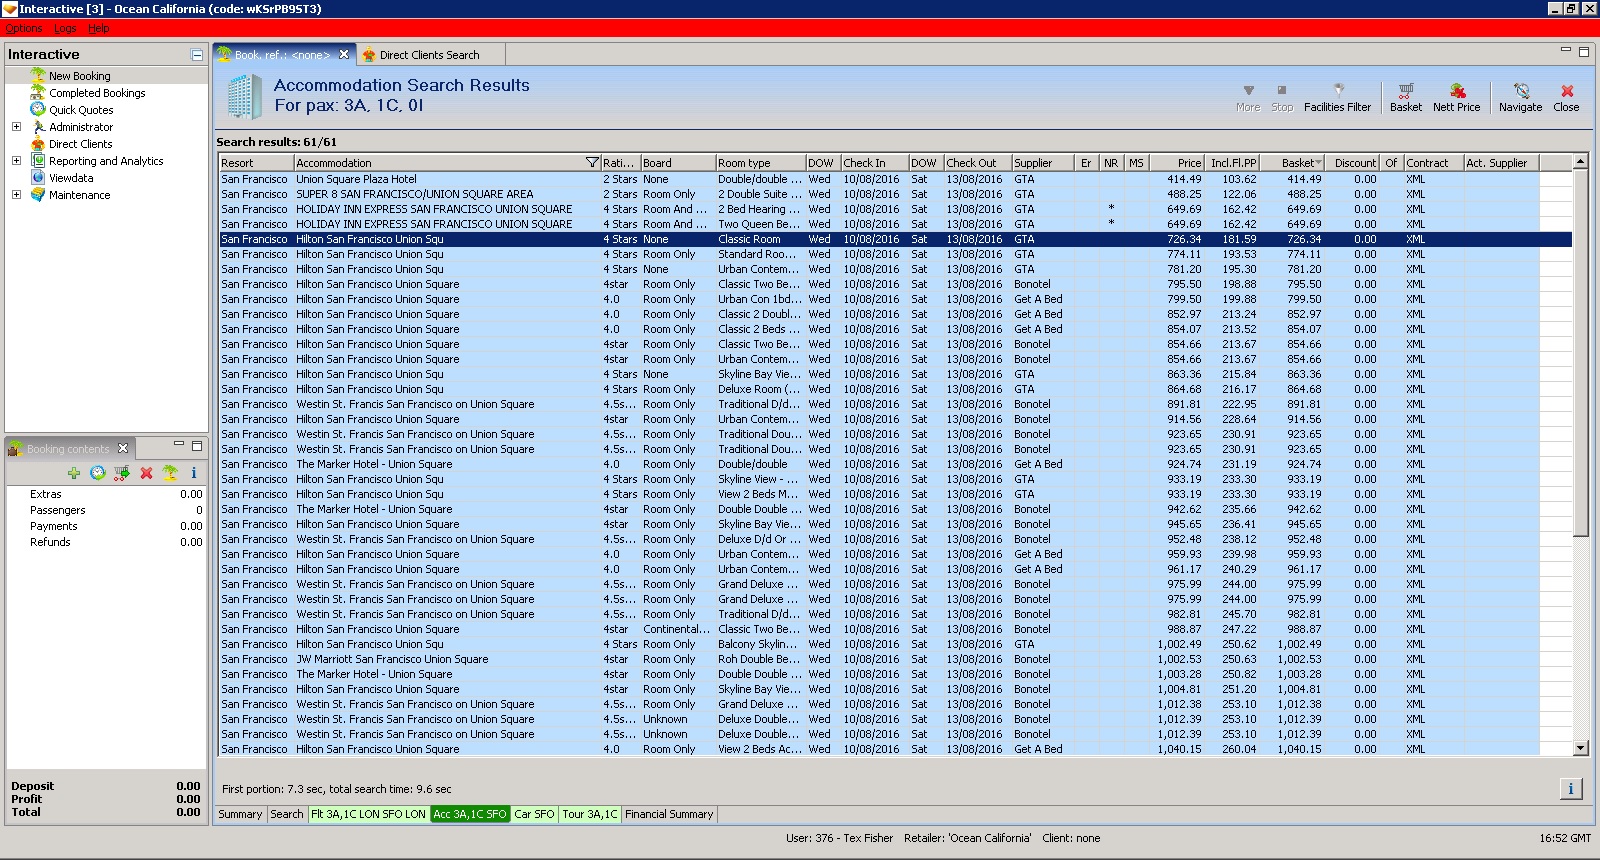Viewport: 1600px width, 860px height.
Task: Click the Stop toolbar button
Action: [x=1282, y=97]
